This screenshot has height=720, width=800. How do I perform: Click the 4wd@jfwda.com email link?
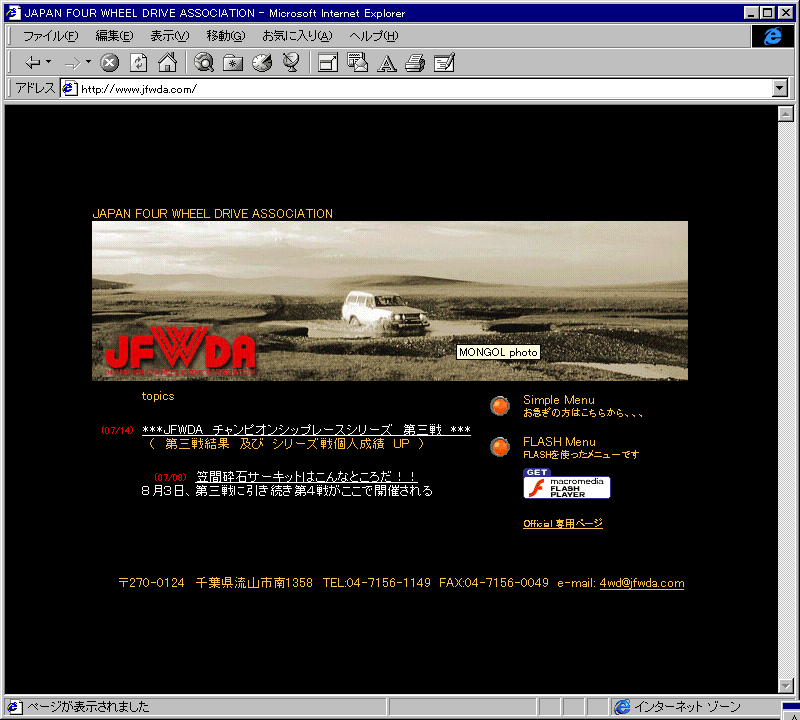coord(642,583)
